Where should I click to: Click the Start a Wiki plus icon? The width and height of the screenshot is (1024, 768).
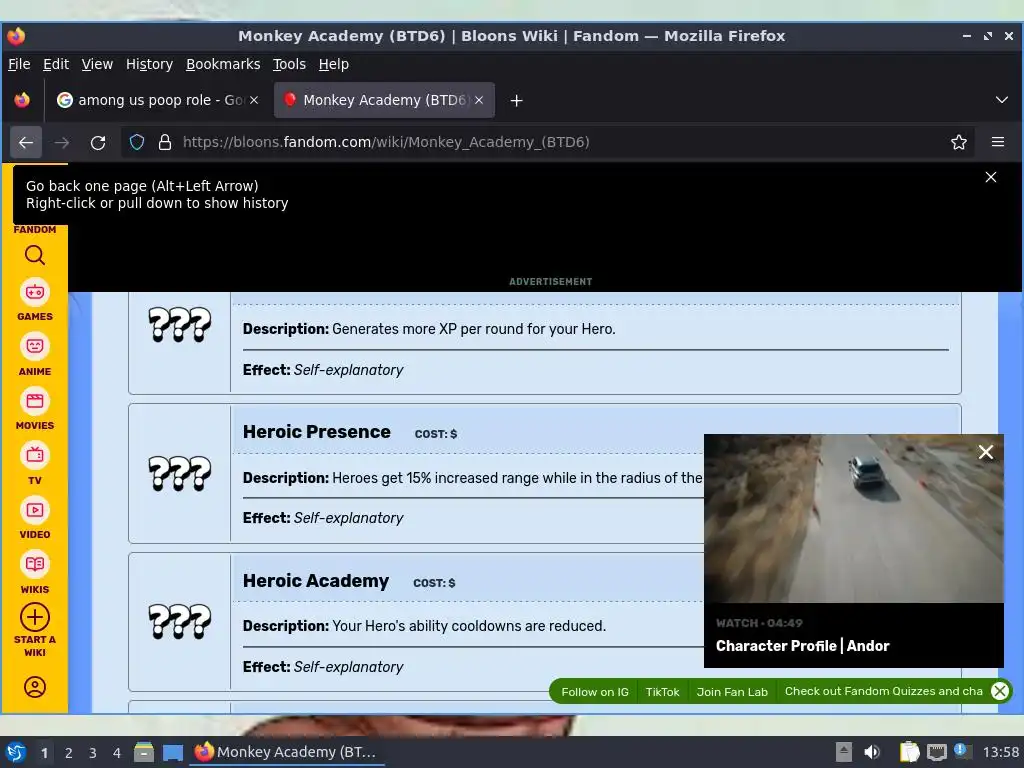35,617
